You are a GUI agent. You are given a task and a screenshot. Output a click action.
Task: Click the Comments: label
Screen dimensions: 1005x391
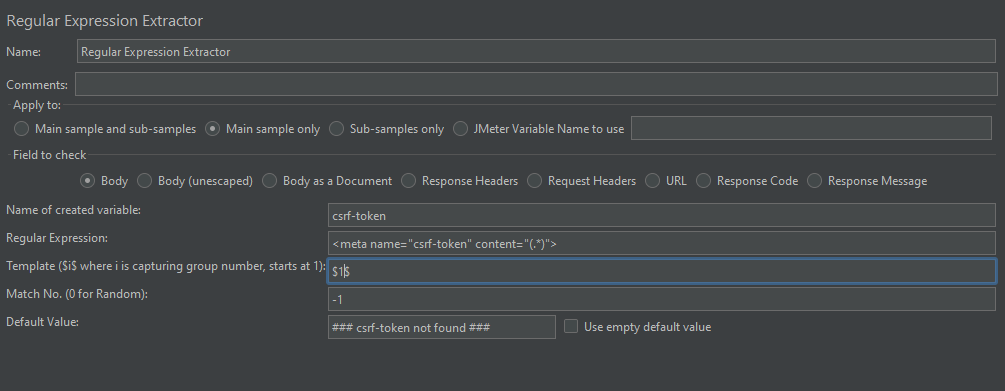click(37, 85)
